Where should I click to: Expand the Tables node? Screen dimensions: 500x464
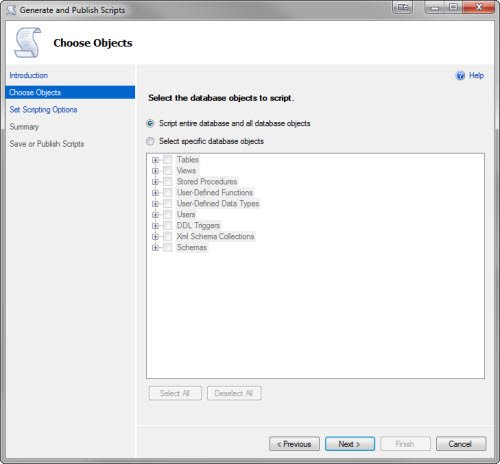pos(155,160)
